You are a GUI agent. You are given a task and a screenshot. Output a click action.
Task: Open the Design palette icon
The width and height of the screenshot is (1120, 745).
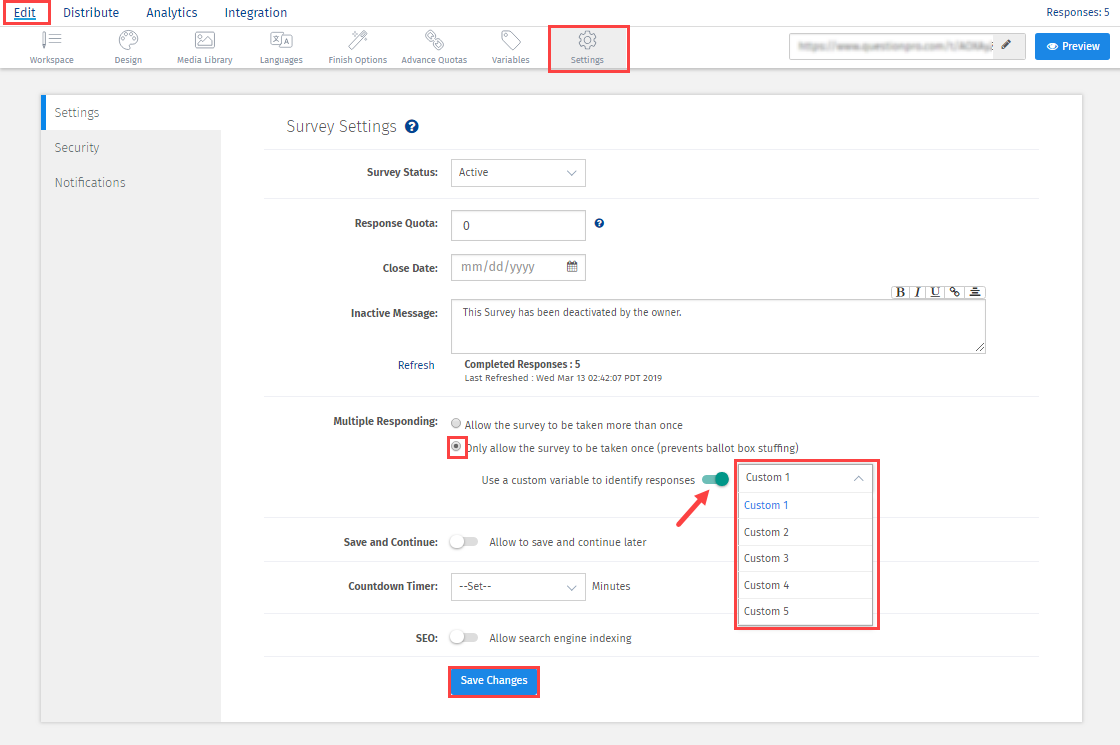coord(128,41)
